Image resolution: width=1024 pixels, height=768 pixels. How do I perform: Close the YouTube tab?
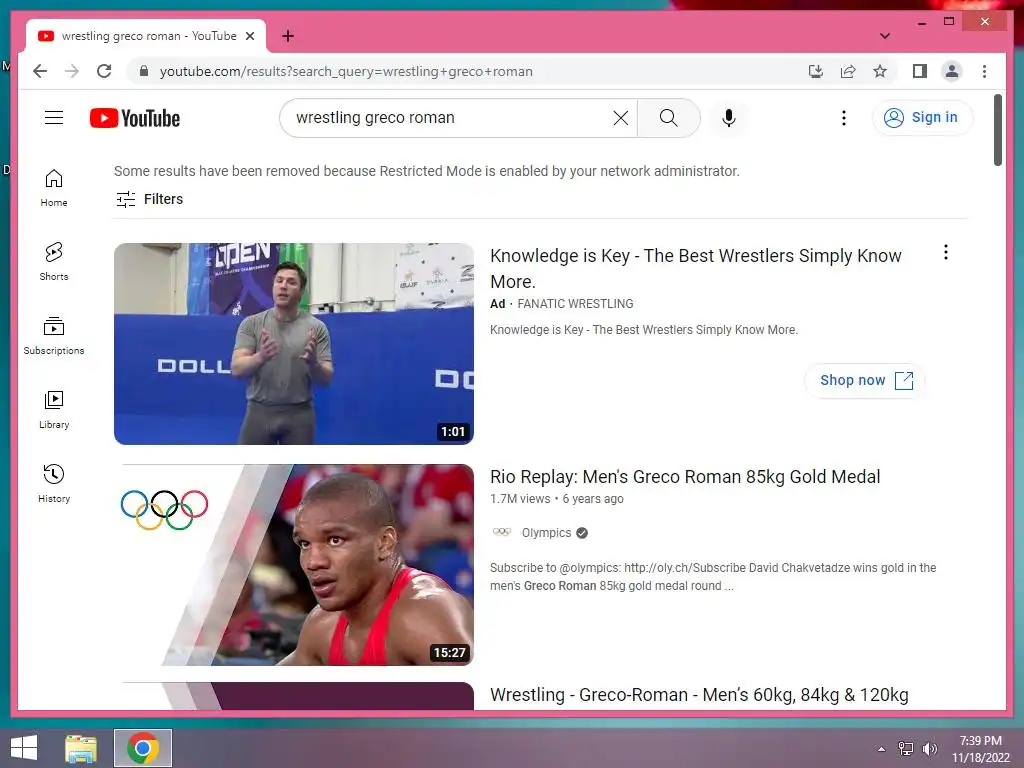click(249, 37)
